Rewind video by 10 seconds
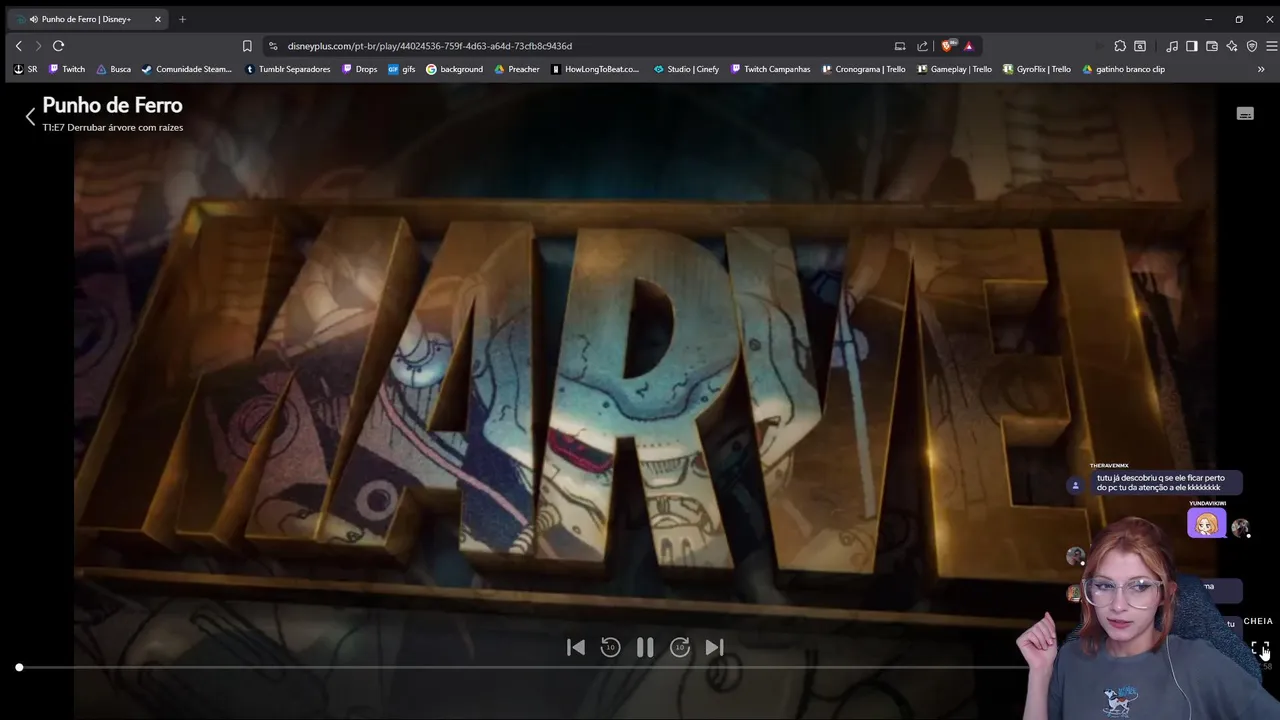This screenshot has width=1280, height=720. (x=610, y=648)
